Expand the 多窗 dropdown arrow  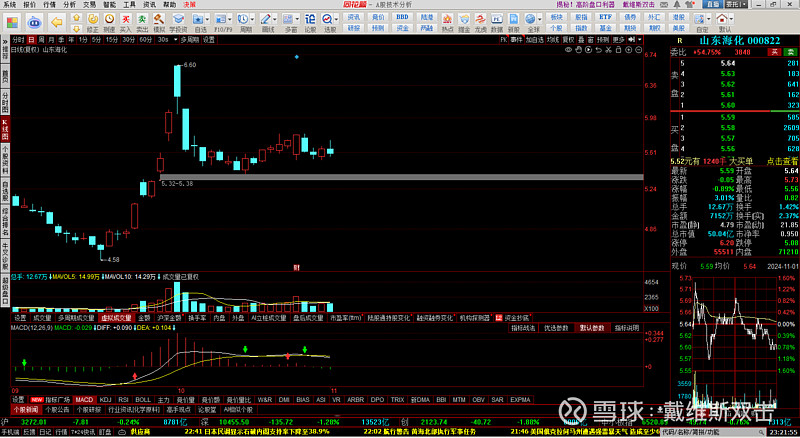click(x=297, y=19)
